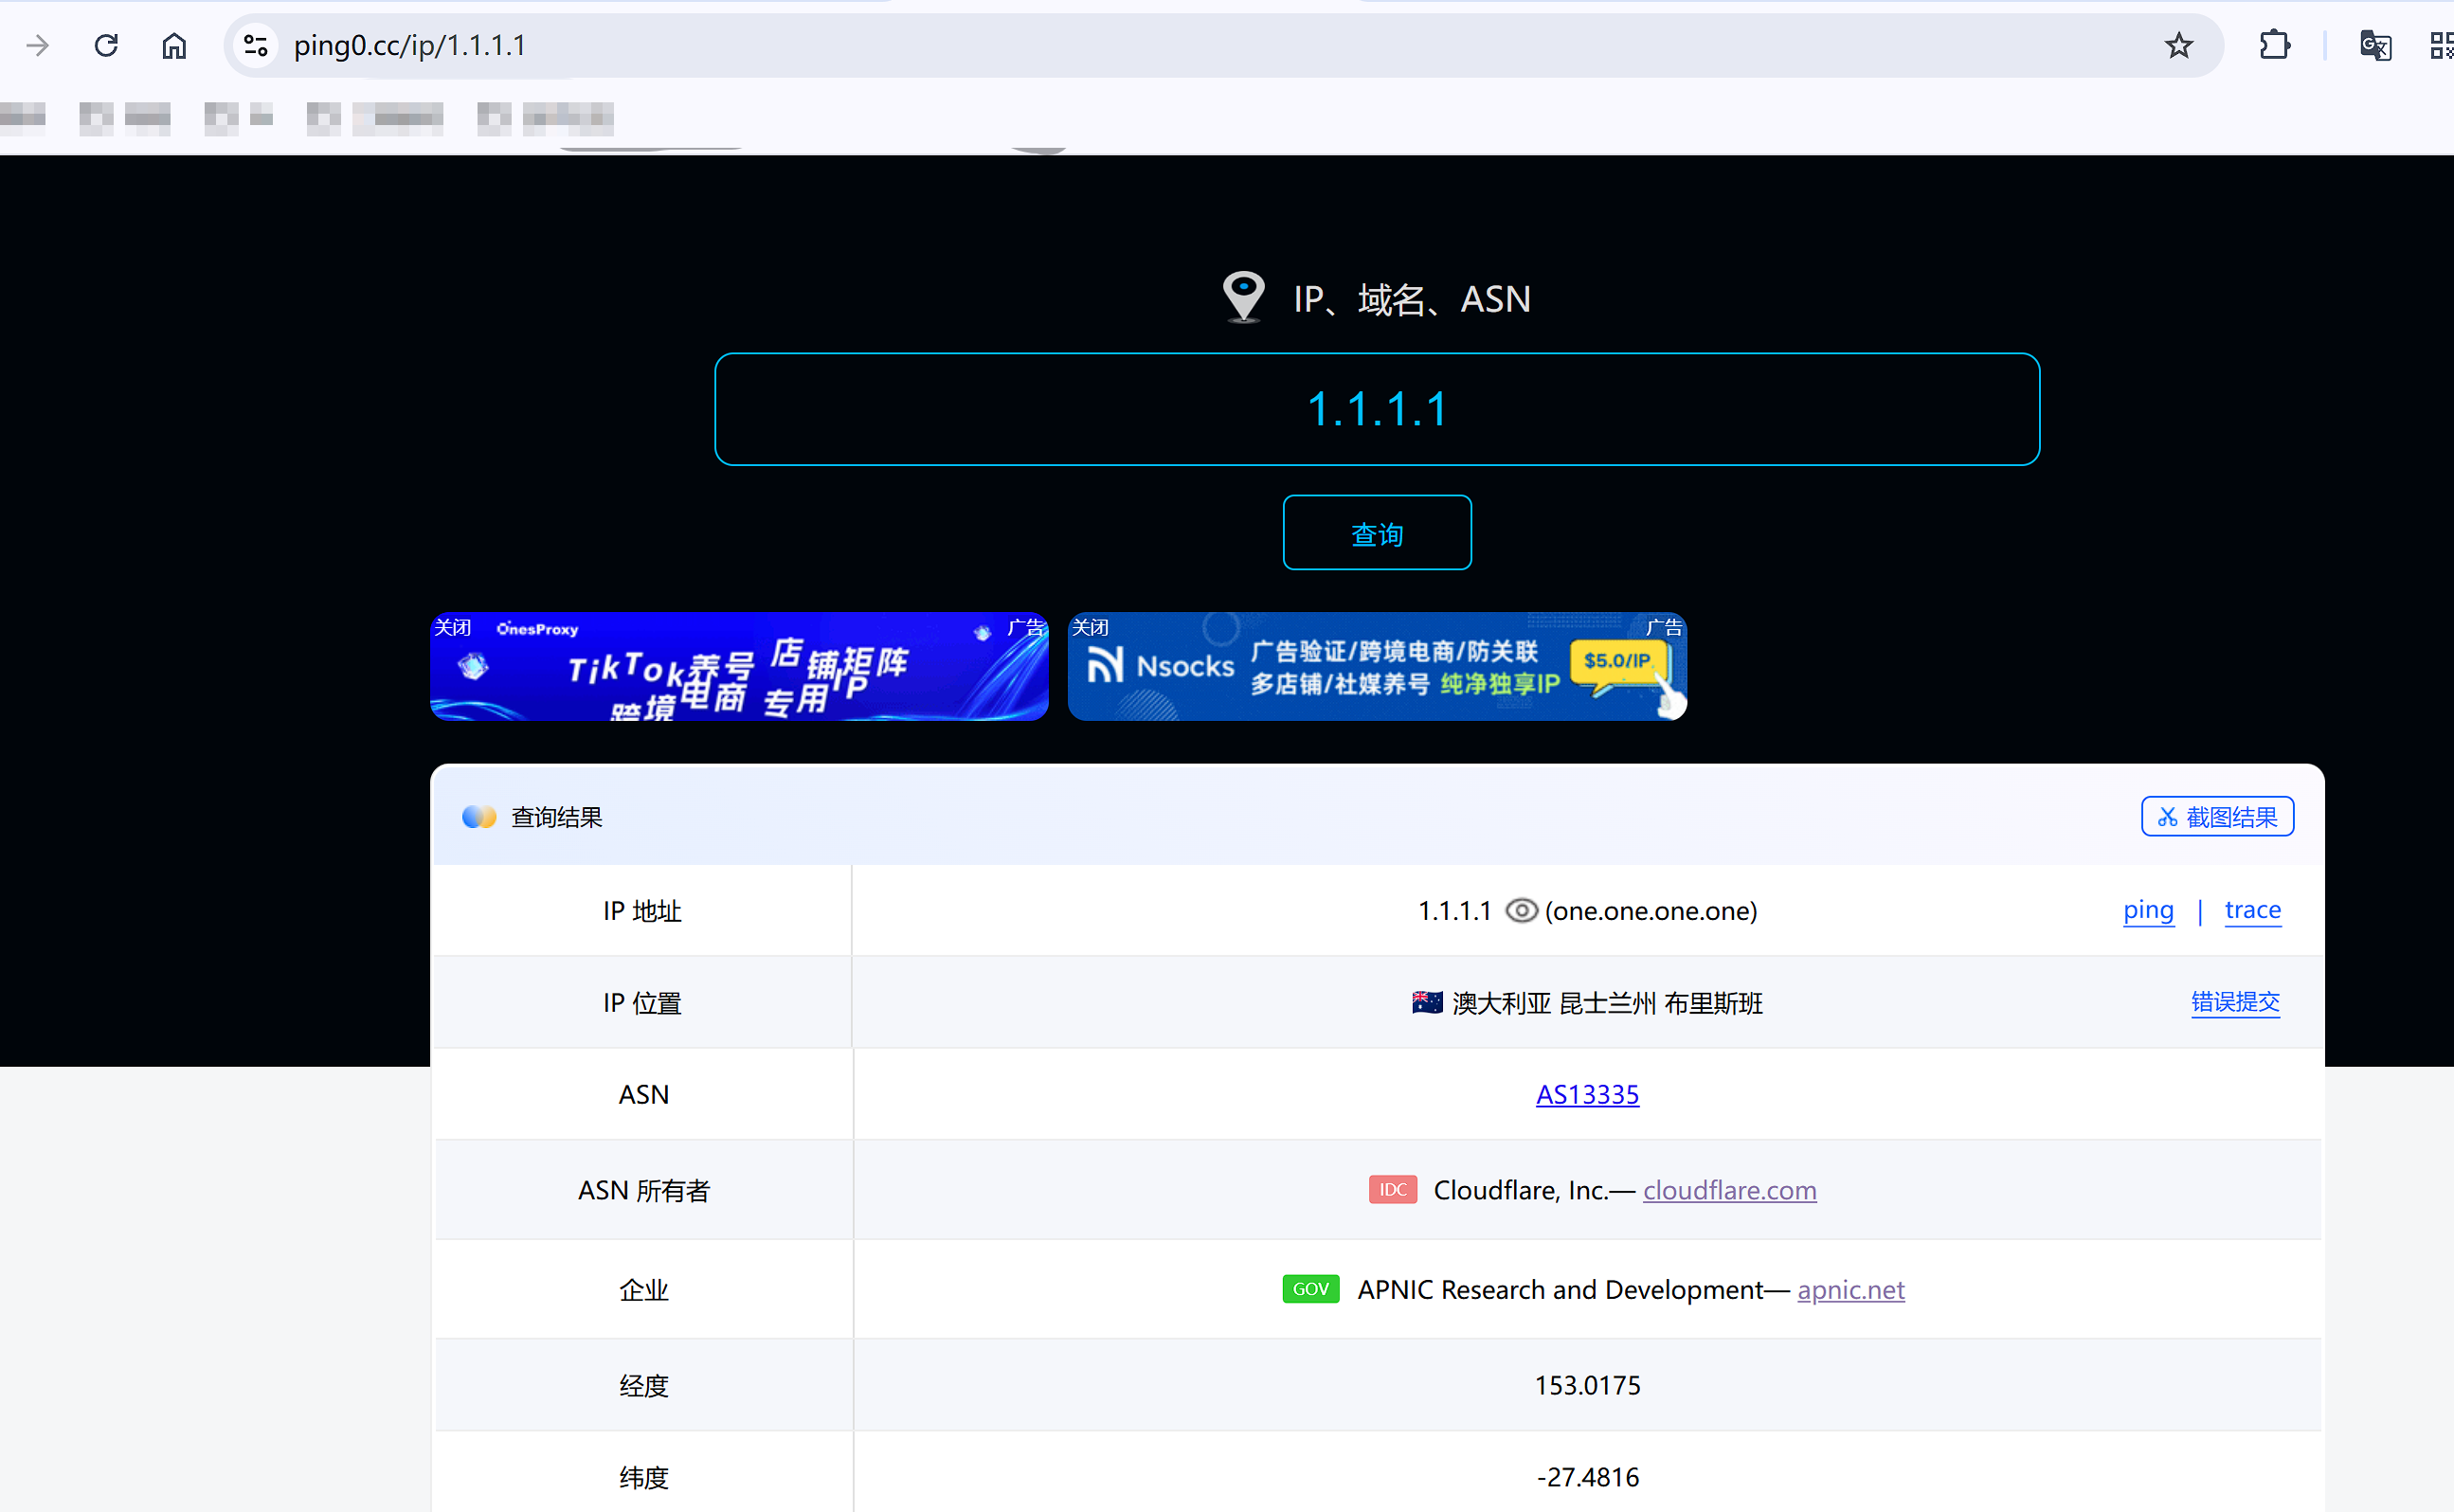Open the browser extensions puzzle icon
Screen dimensions: 2454x1512
point(2274,45)
